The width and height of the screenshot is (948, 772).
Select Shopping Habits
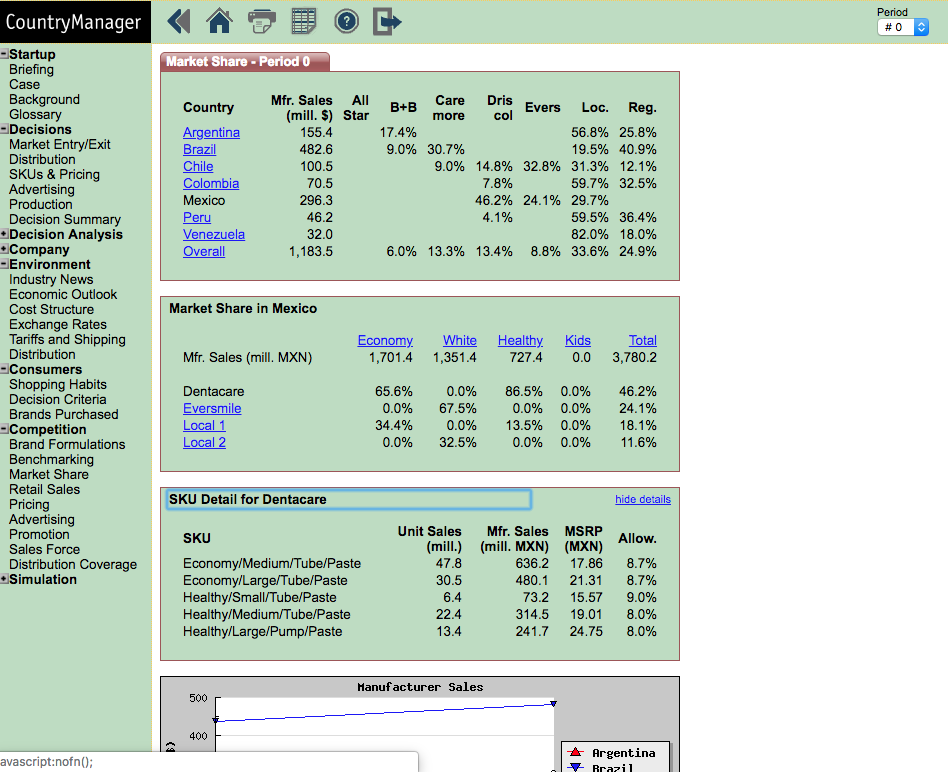57,384
